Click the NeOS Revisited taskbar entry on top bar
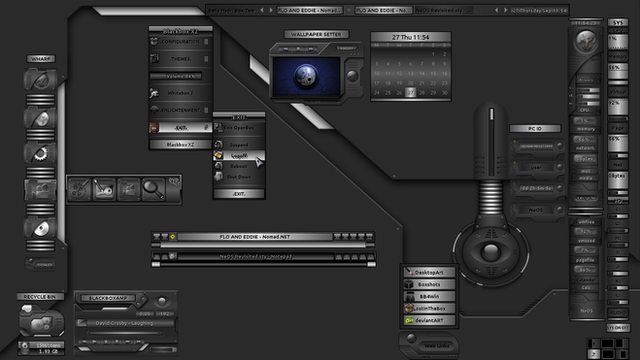The height and width of the screenshot is (360, 640). pos(443,10)
